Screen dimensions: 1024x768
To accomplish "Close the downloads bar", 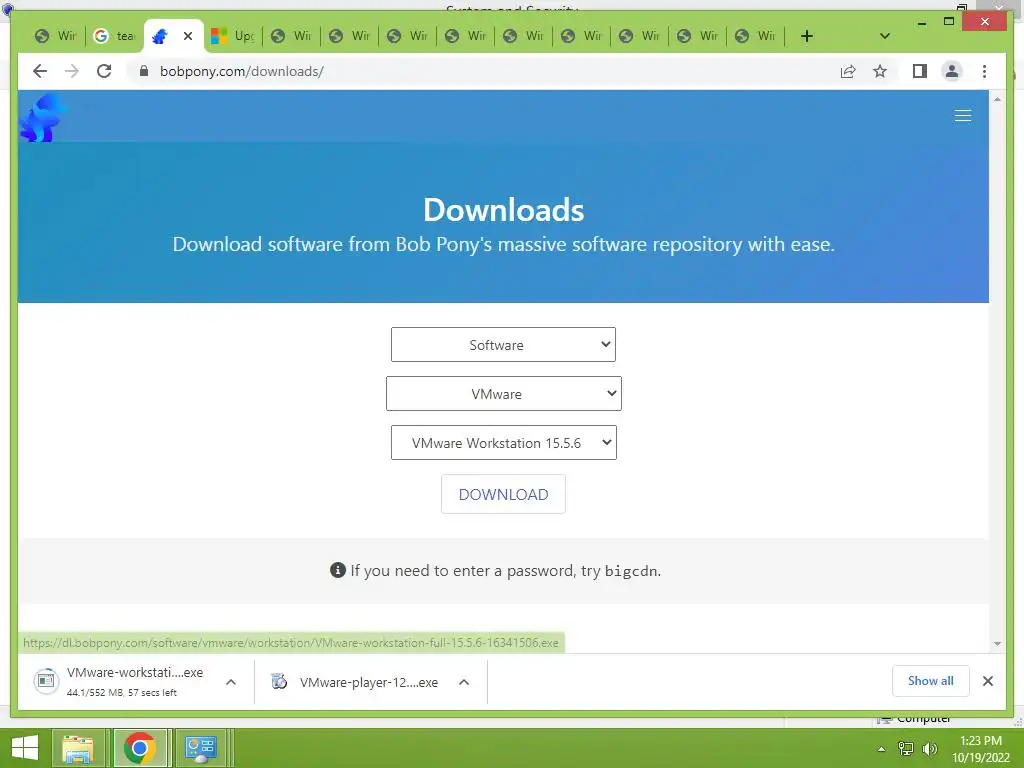I will coord(987,681).
